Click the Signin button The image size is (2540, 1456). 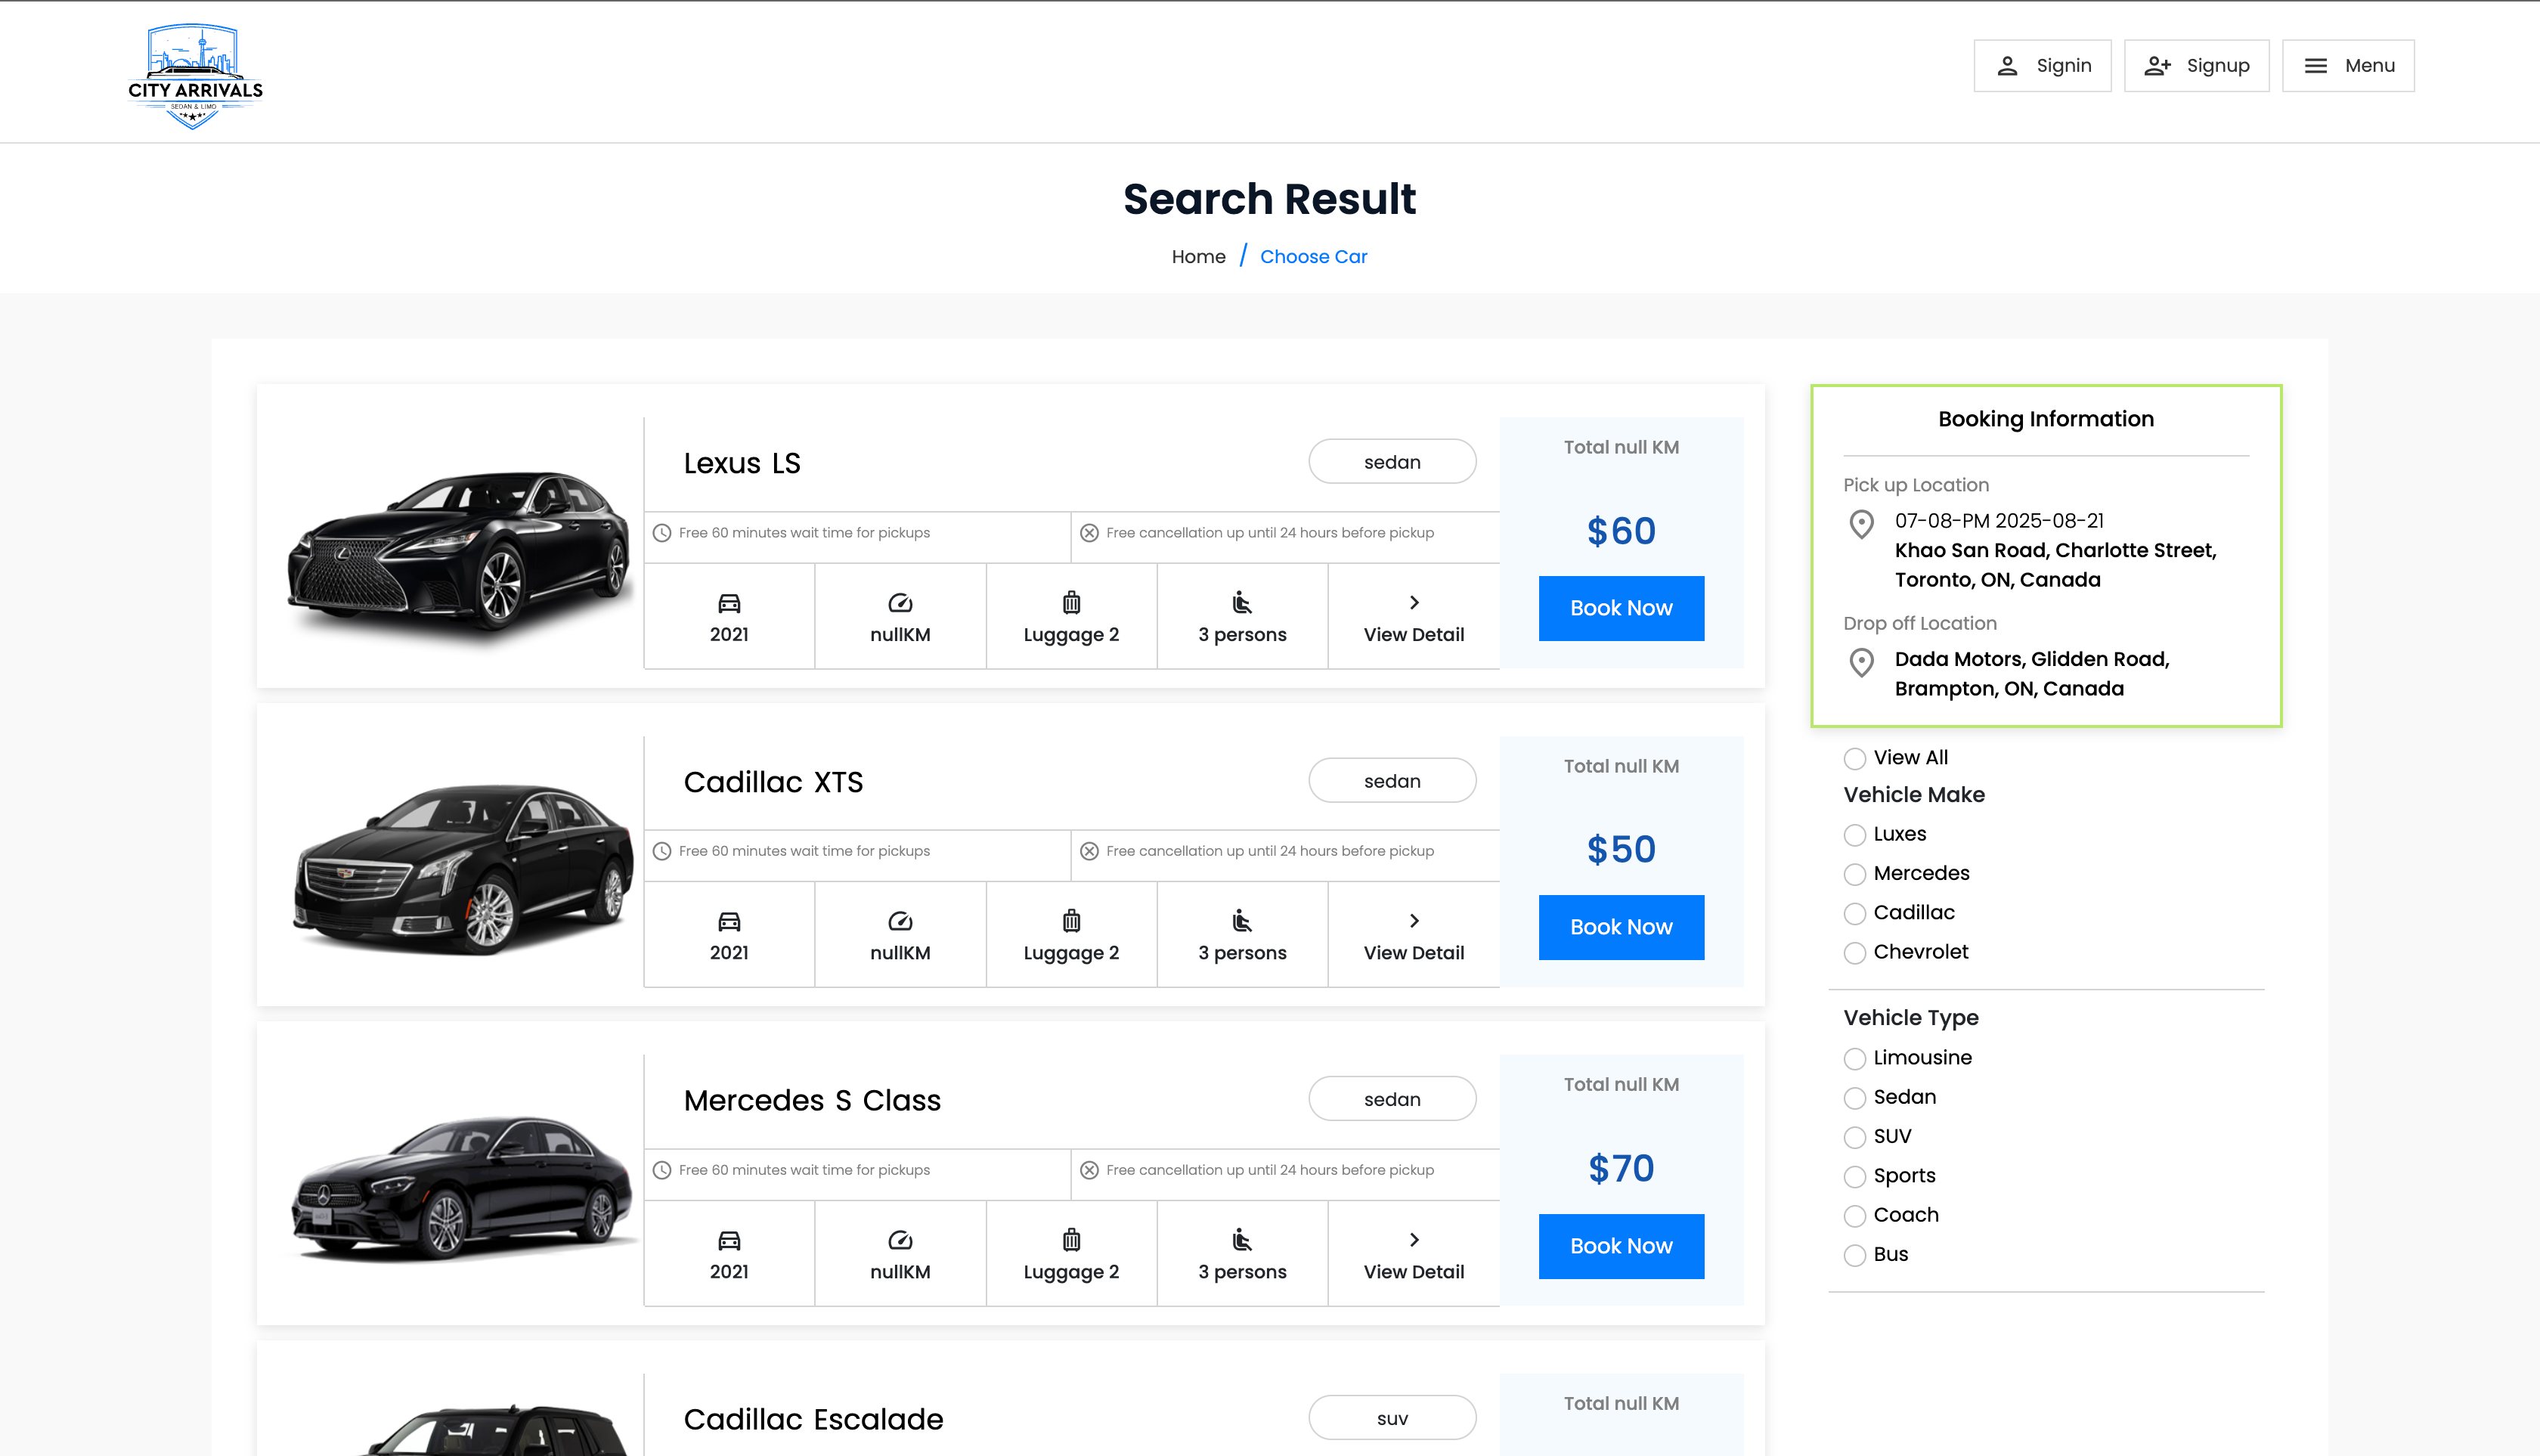point(2042,66)
